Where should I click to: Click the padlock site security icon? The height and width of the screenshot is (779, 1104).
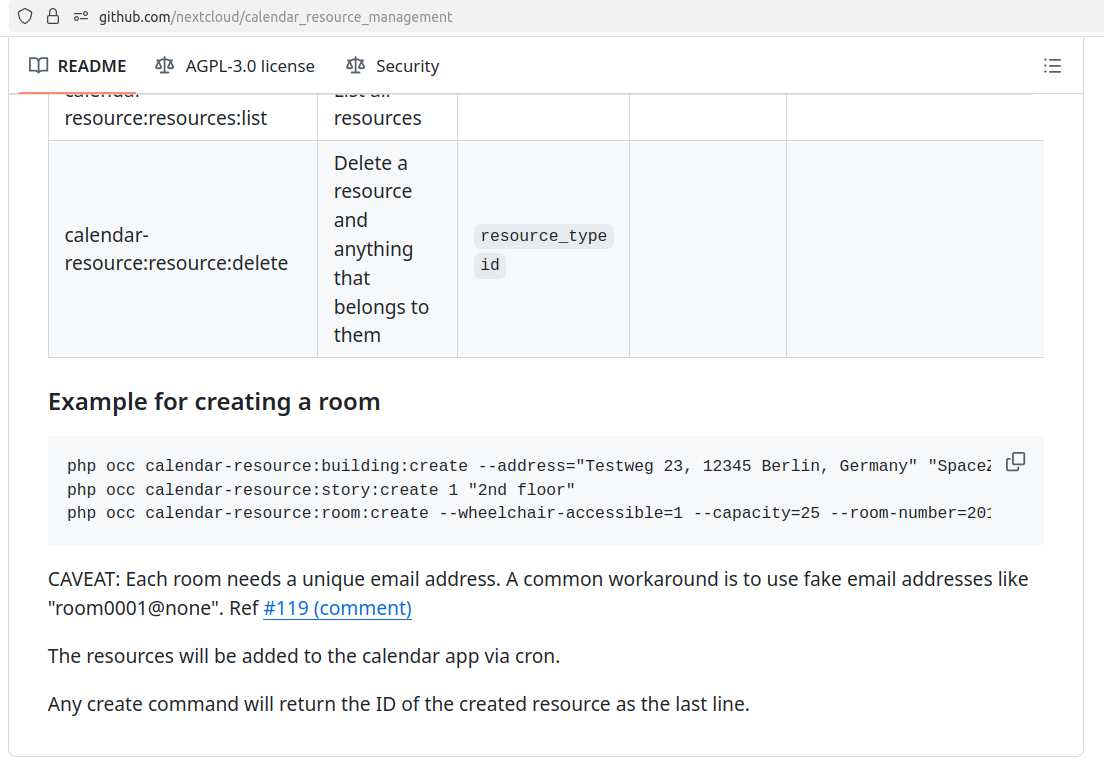coord(53,16)
